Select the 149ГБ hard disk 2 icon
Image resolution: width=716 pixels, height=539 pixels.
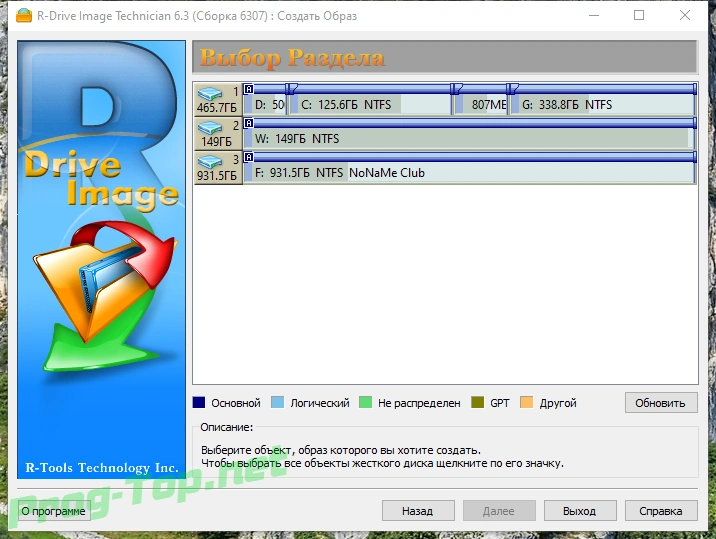[217, 133]
